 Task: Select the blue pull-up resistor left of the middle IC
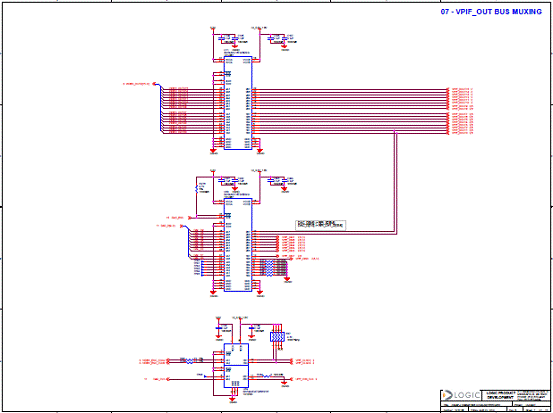coord(196,188)
